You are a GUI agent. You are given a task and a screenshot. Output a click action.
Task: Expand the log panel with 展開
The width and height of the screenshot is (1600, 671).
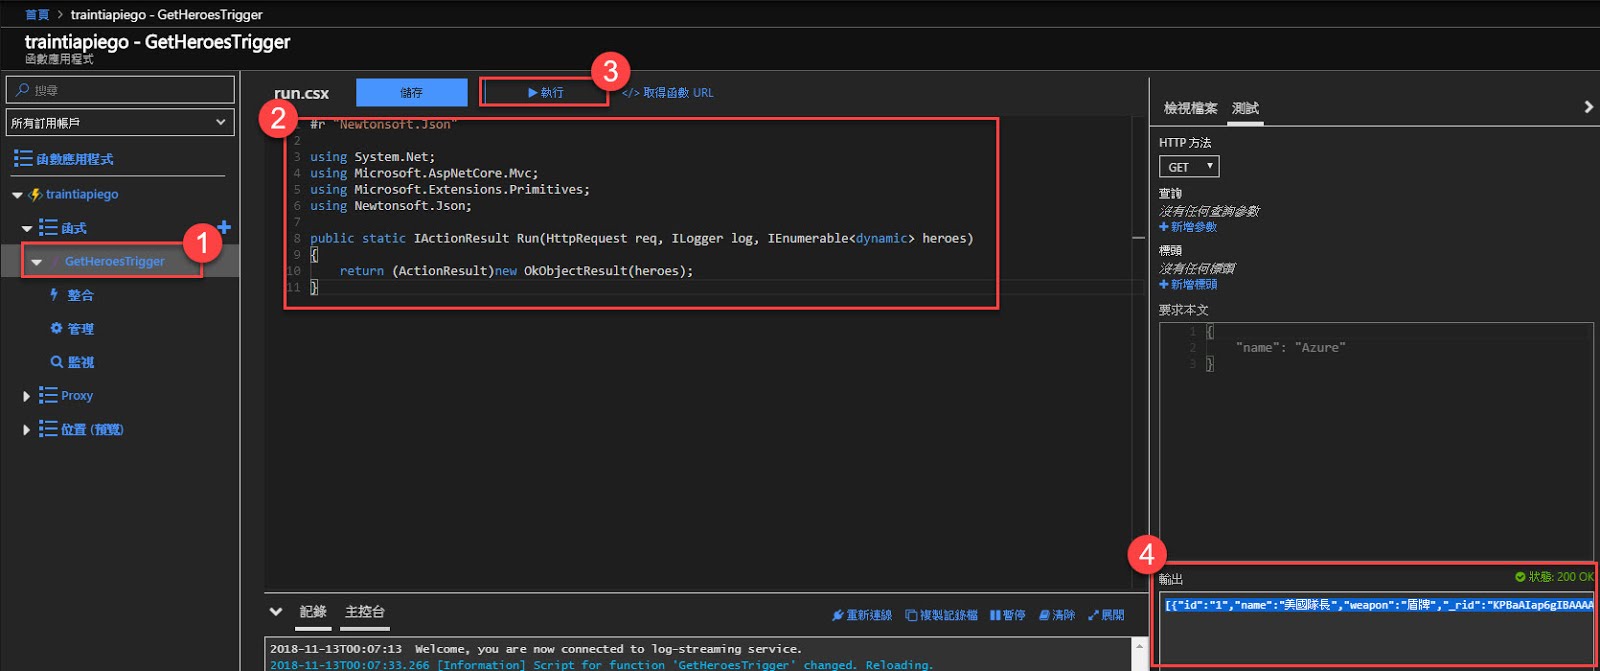(x=1106, y=615)
